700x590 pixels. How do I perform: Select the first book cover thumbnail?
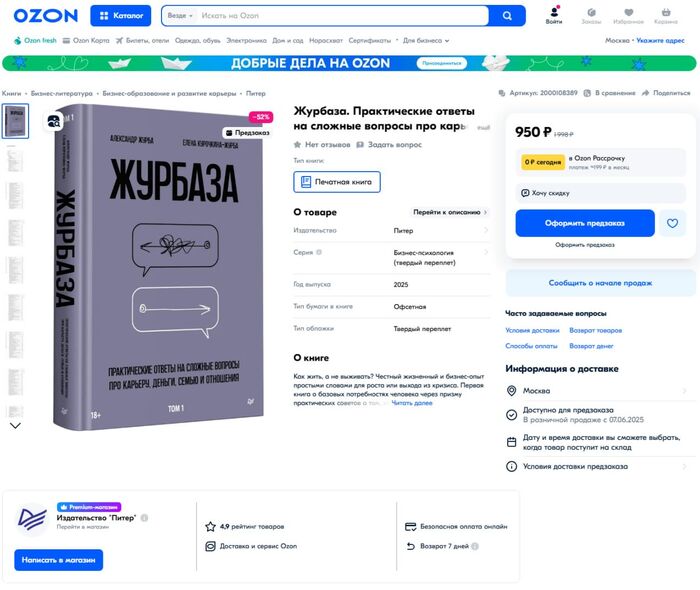pyautogui.click(x=16, y=121)
